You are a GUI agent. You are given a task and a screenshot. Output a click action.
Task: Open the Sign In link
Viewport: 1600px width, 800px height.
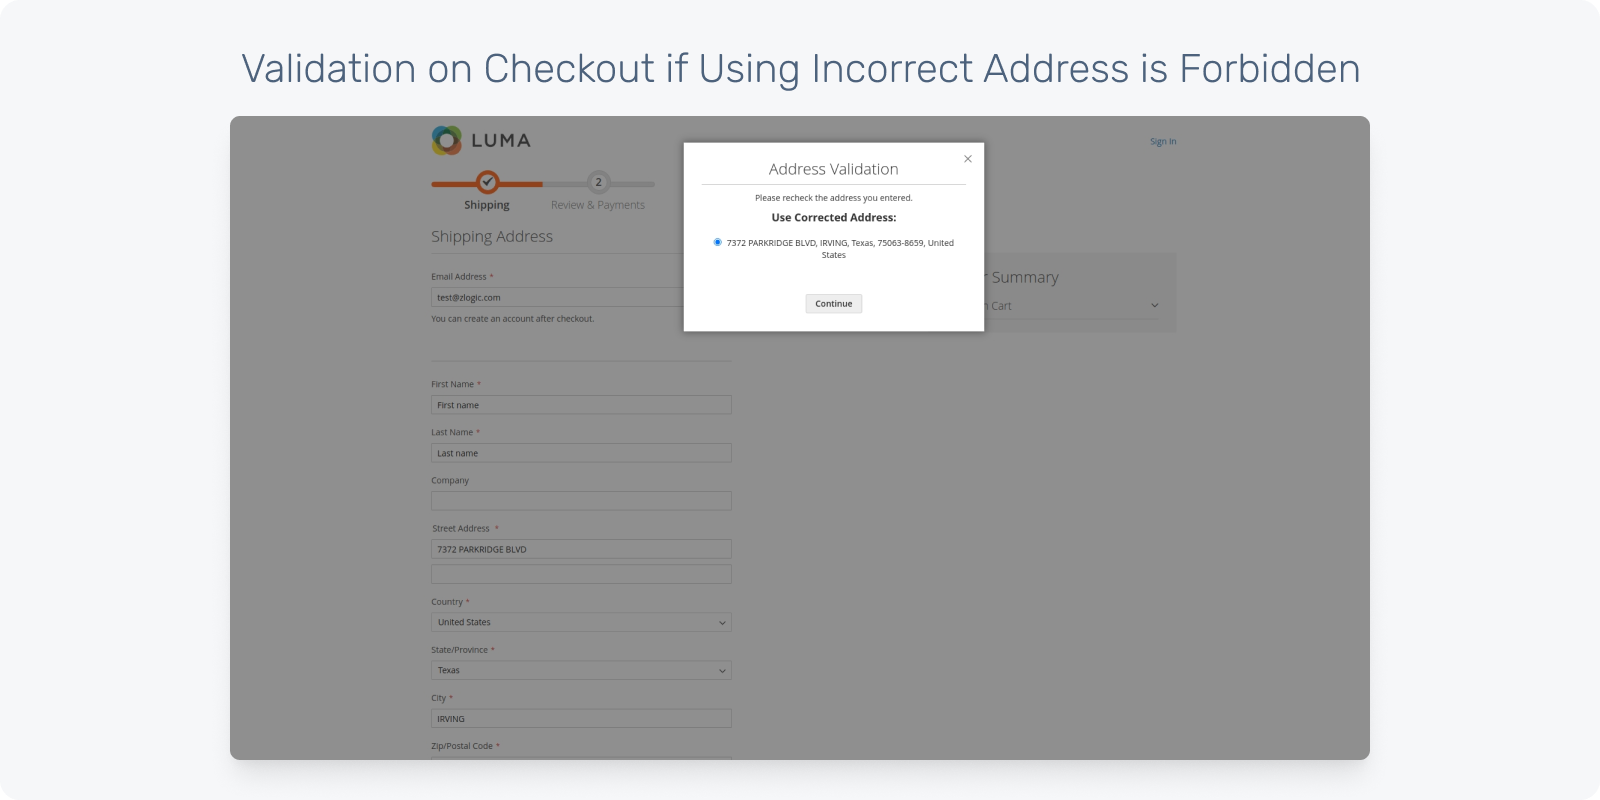pyautogui.click(x=1162, y=141)
